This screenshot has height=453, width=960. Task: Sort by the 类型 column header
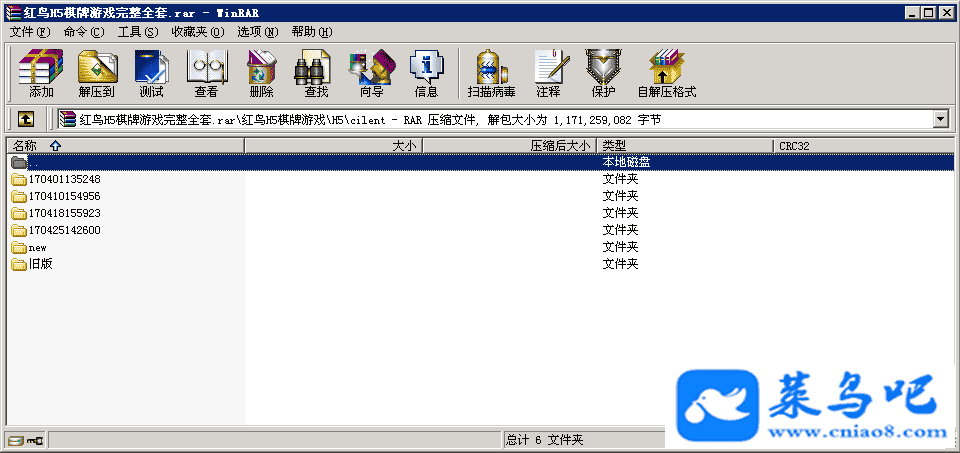684,146
